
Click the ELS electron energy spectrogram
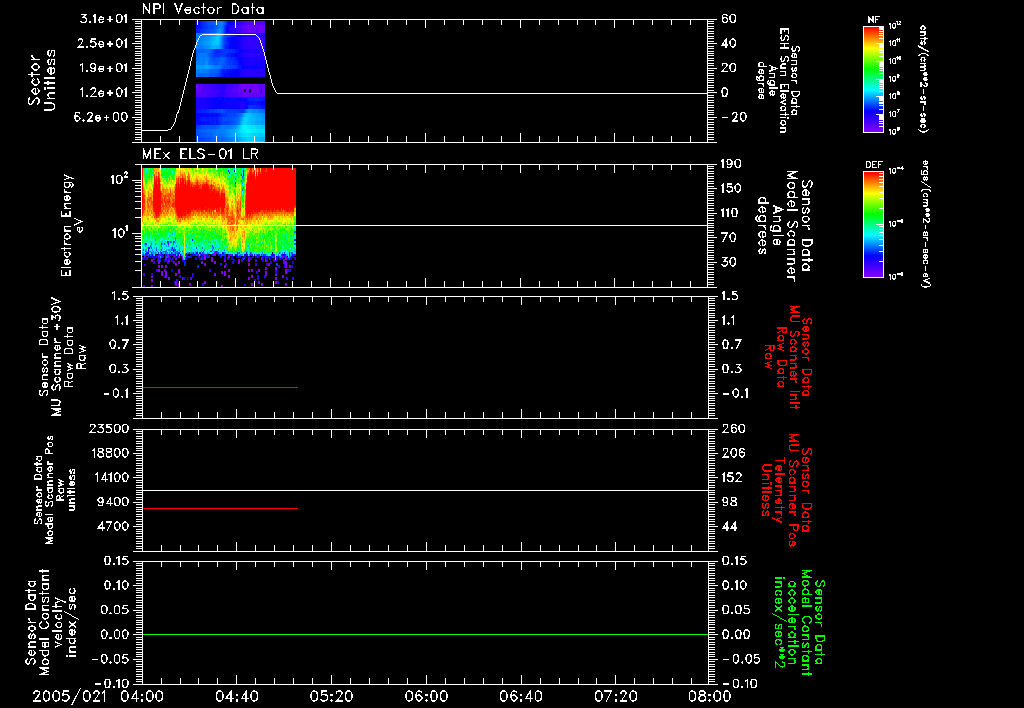pyautogui.click(x=219, y=227)
